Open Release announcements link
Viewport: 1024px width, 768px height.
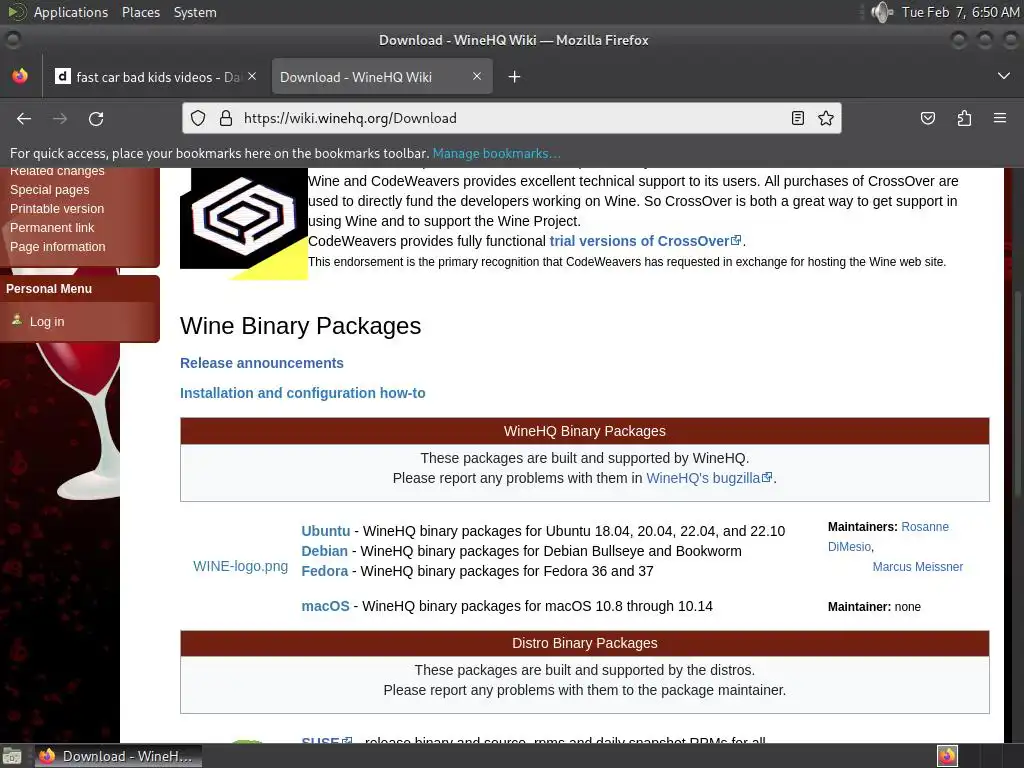click(262, 363)
